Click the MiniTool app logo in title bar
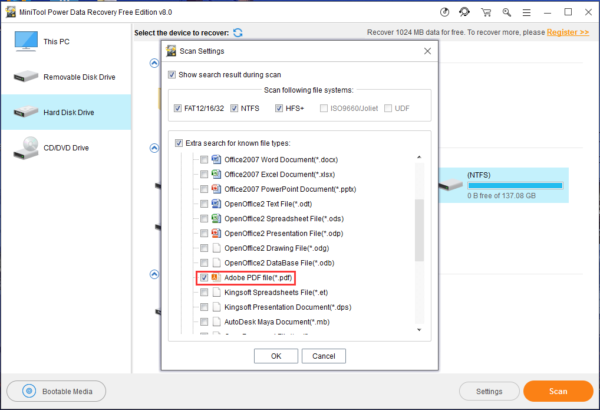Viewport: 600px width, 410px height. point(11,12)
